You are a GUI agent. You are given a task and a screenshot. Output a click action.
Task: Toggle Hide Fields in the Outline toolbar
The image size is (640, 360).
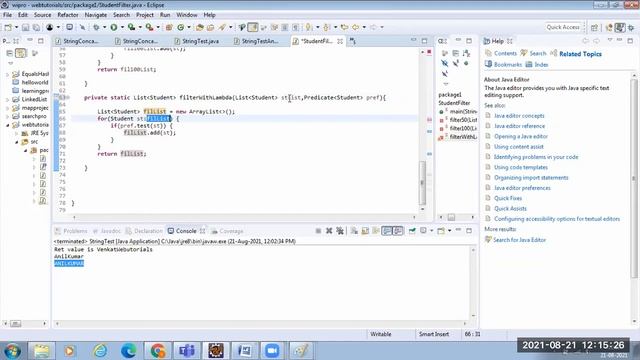click(444, 63)
